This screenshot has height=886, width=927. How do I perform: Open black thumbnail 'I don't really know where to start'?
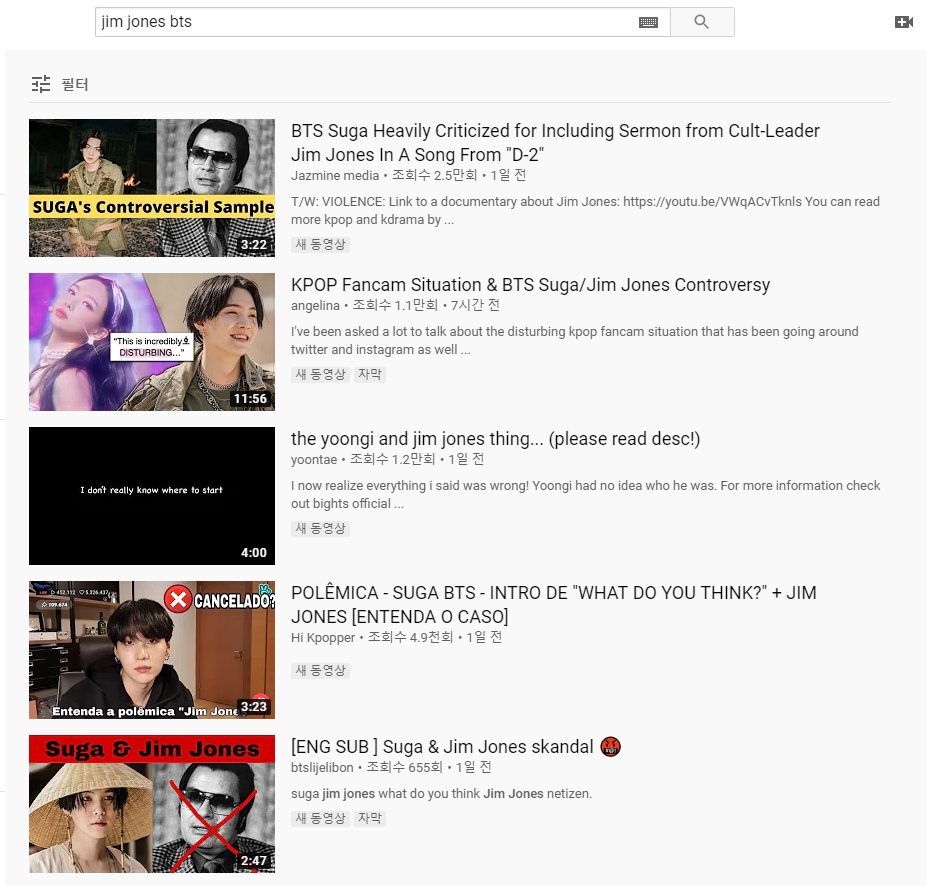[152, 496]
